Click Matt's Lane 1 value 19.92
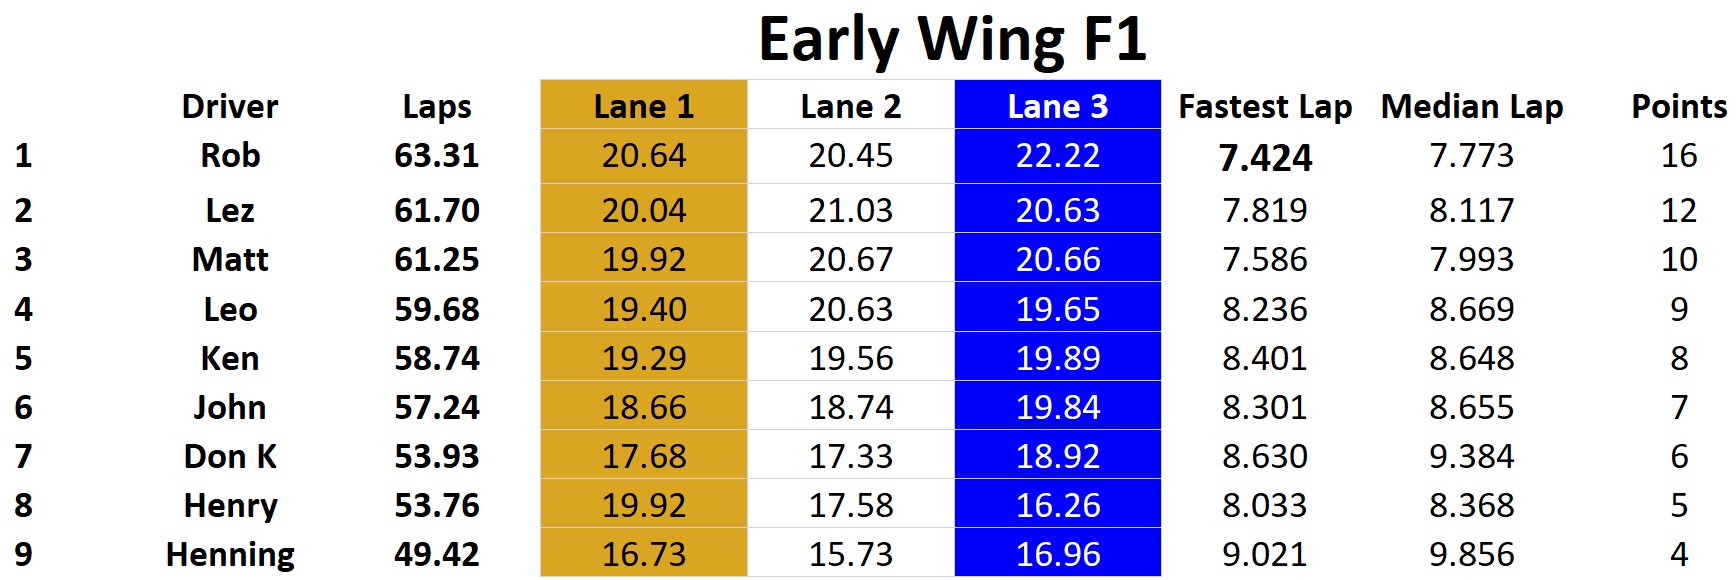 [x=644, y=260]
